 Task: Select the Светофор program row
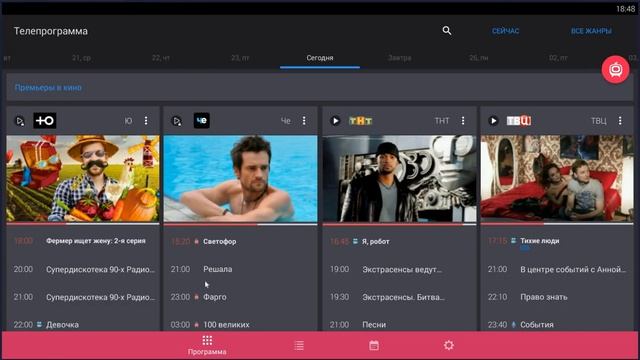240,241
